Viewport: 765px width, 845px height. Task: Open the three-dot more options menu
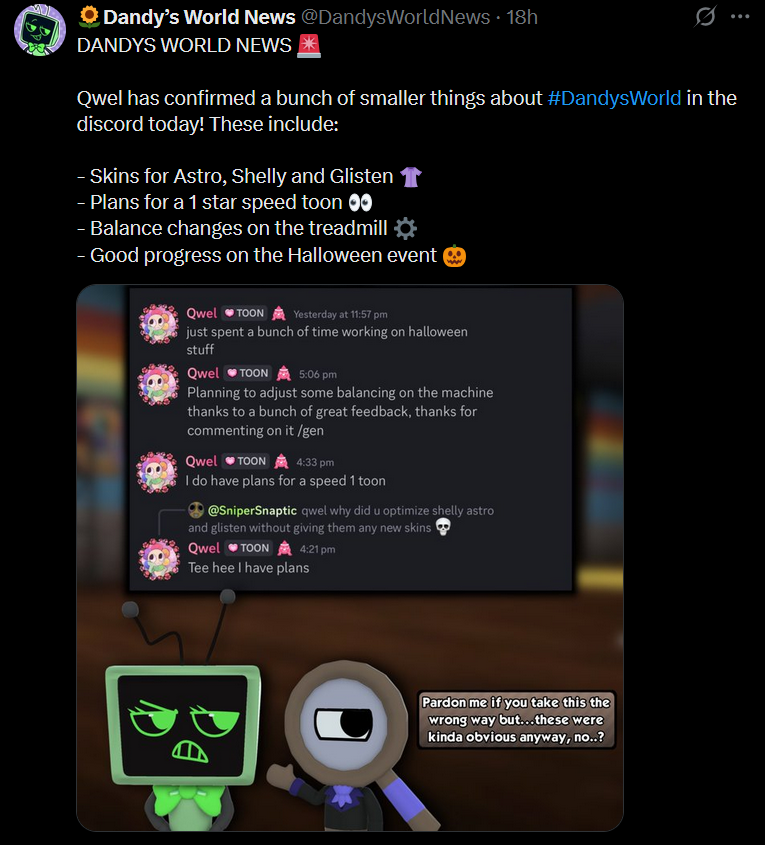coord(740,17)
